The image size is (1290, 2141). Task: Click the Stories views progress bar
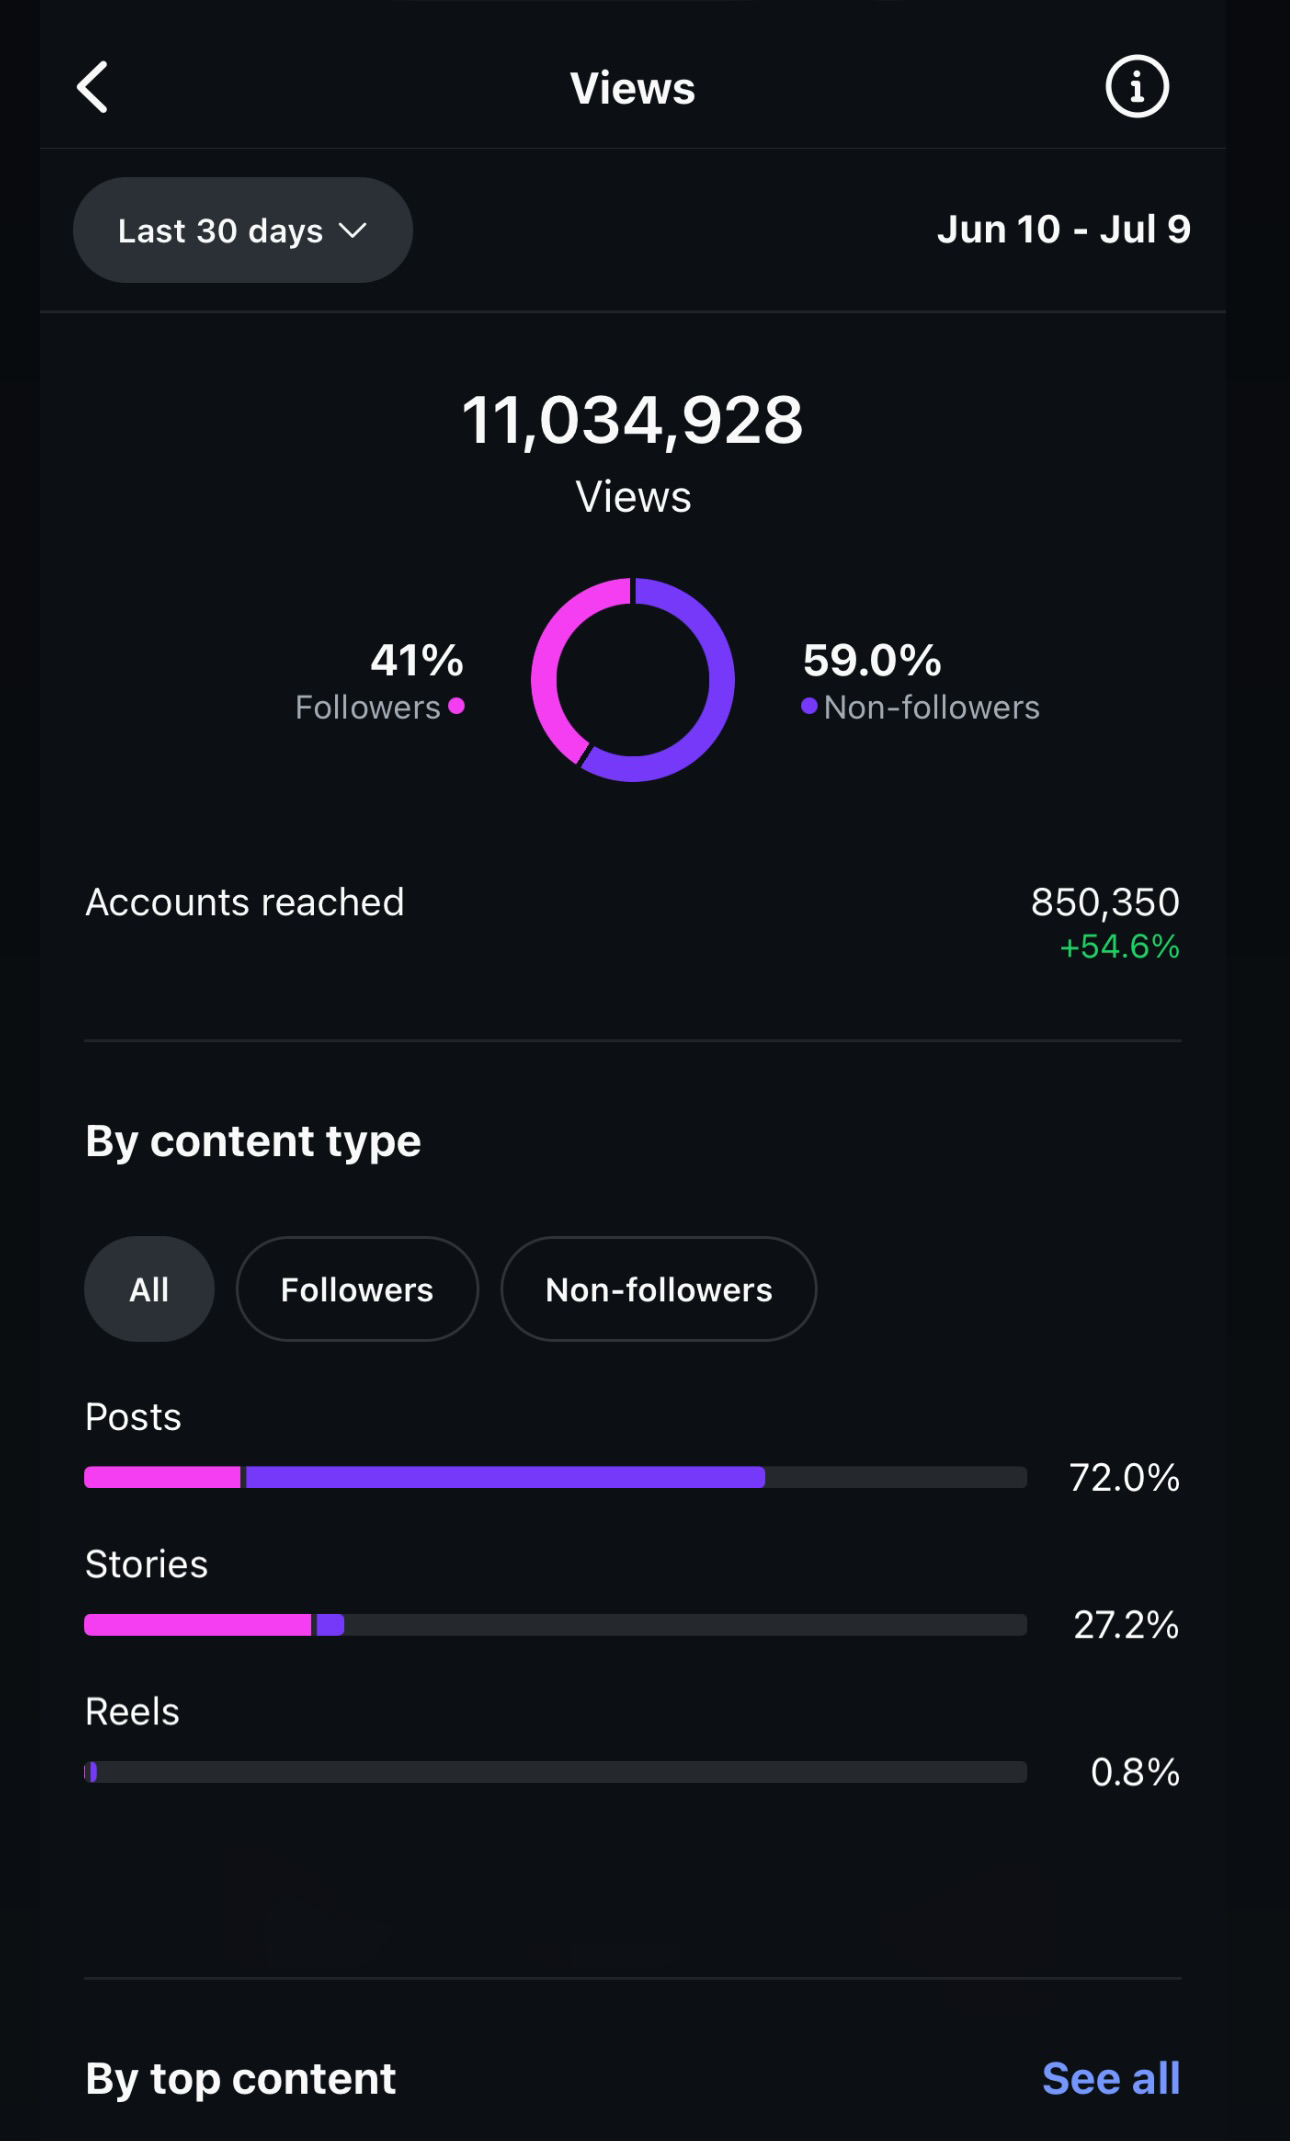555,1624
